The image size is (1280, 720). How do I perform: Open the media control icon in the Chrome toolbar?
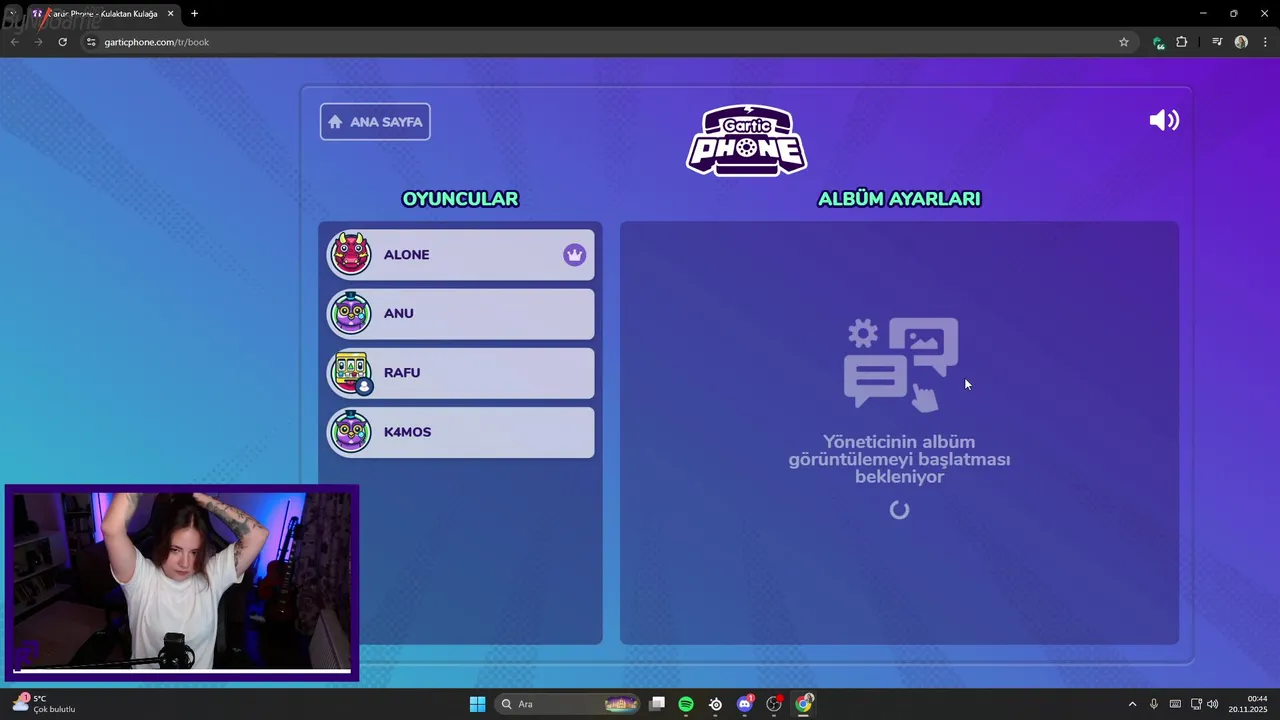pos(1217,42)
